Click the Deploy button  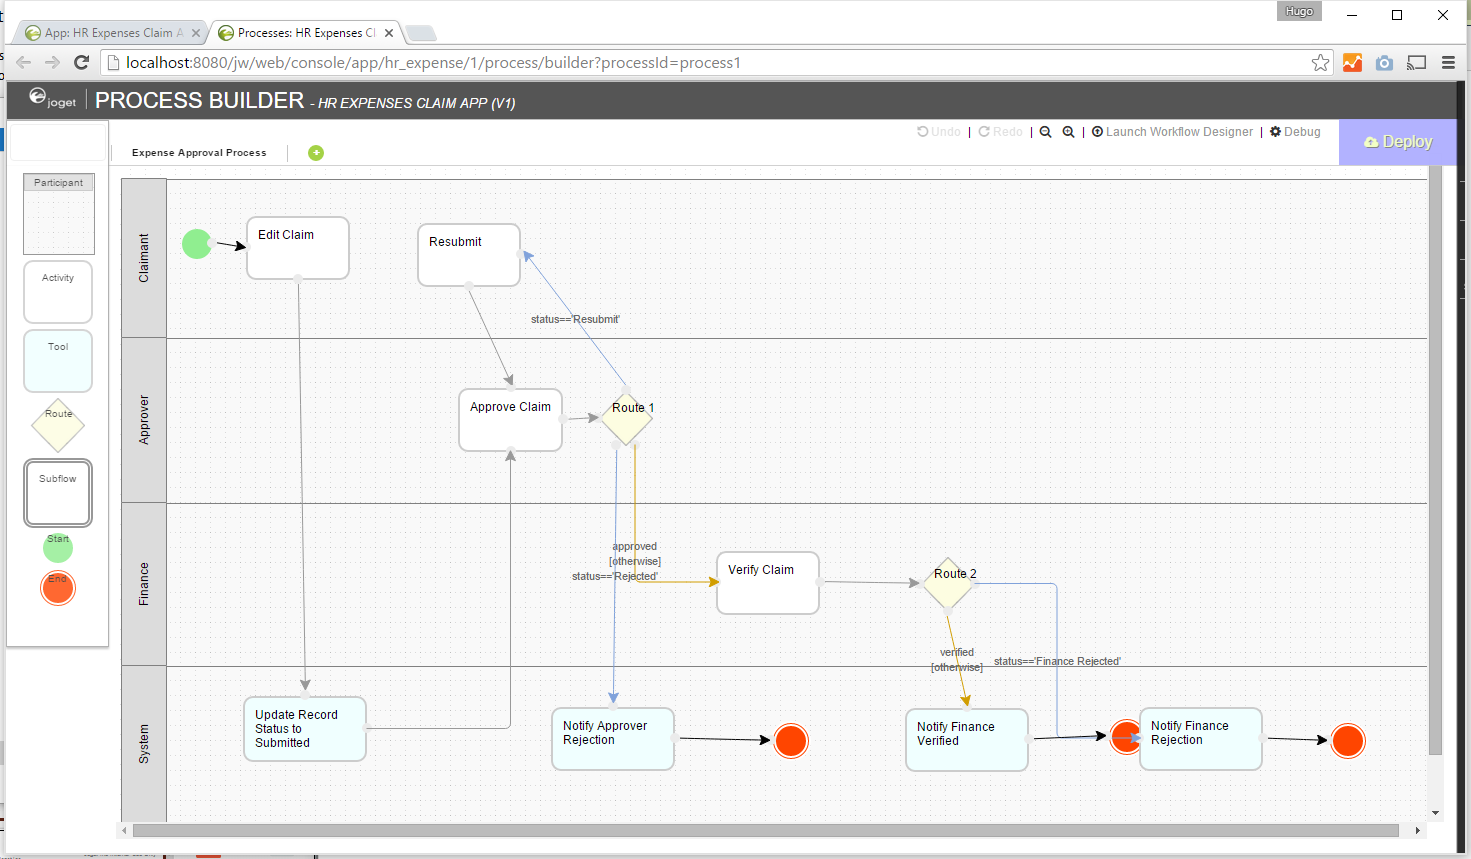1398,142
